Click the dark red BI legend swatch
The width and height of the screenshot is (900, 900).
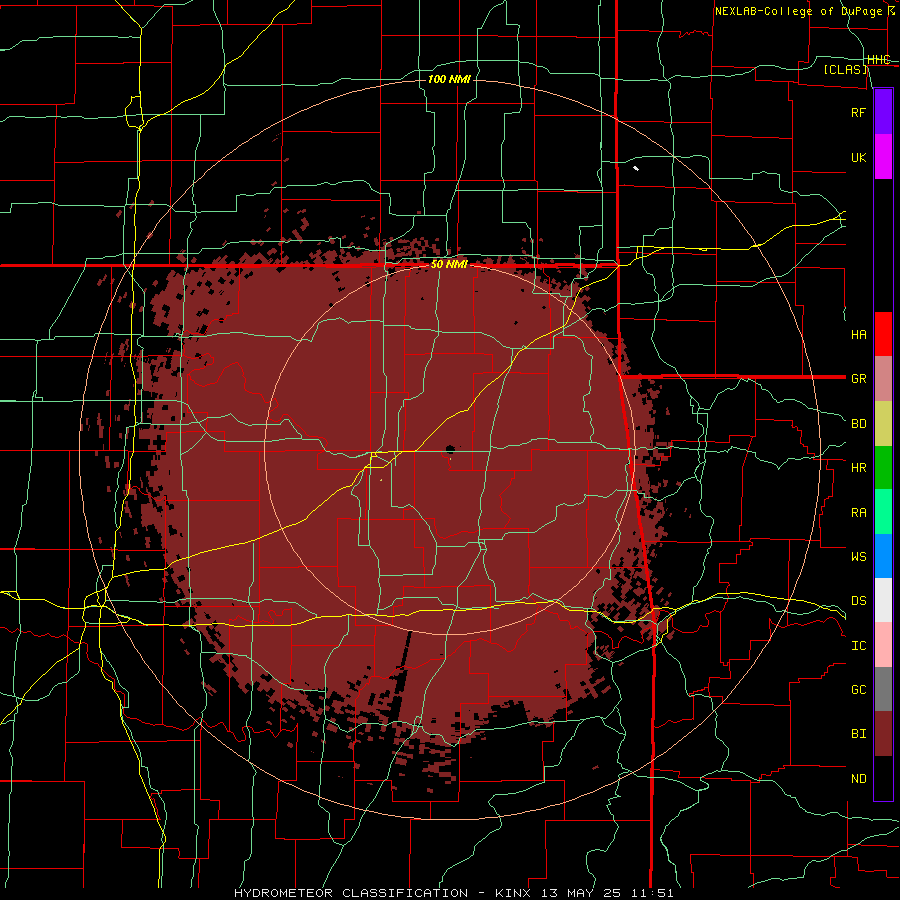click(x=883, y=734)
